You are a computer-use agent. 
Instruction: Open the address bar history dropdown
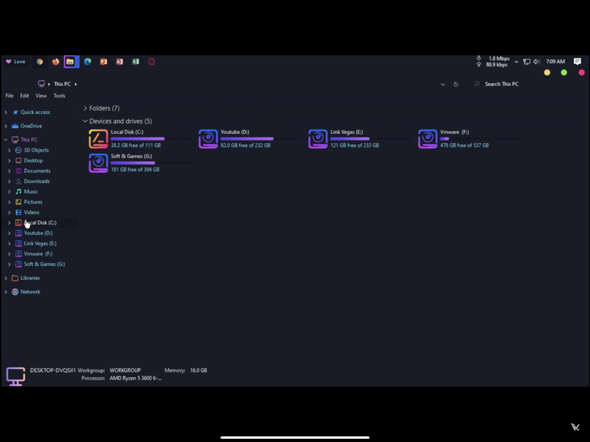(x=443, y=84)
